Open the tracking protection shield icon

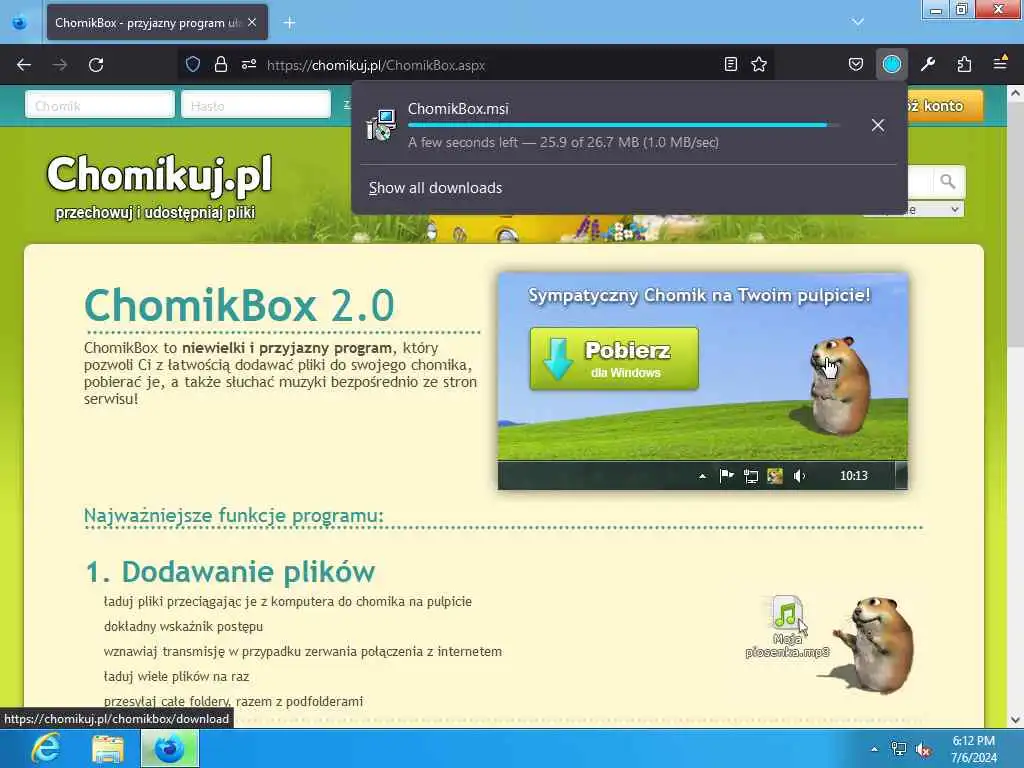193,65
